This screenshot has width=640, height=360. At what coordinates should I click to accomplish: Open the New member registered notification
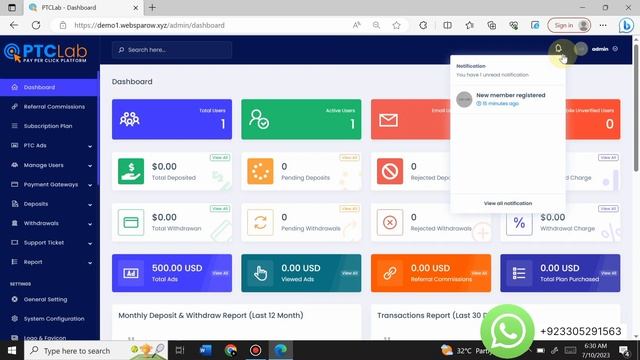(508, 99)
